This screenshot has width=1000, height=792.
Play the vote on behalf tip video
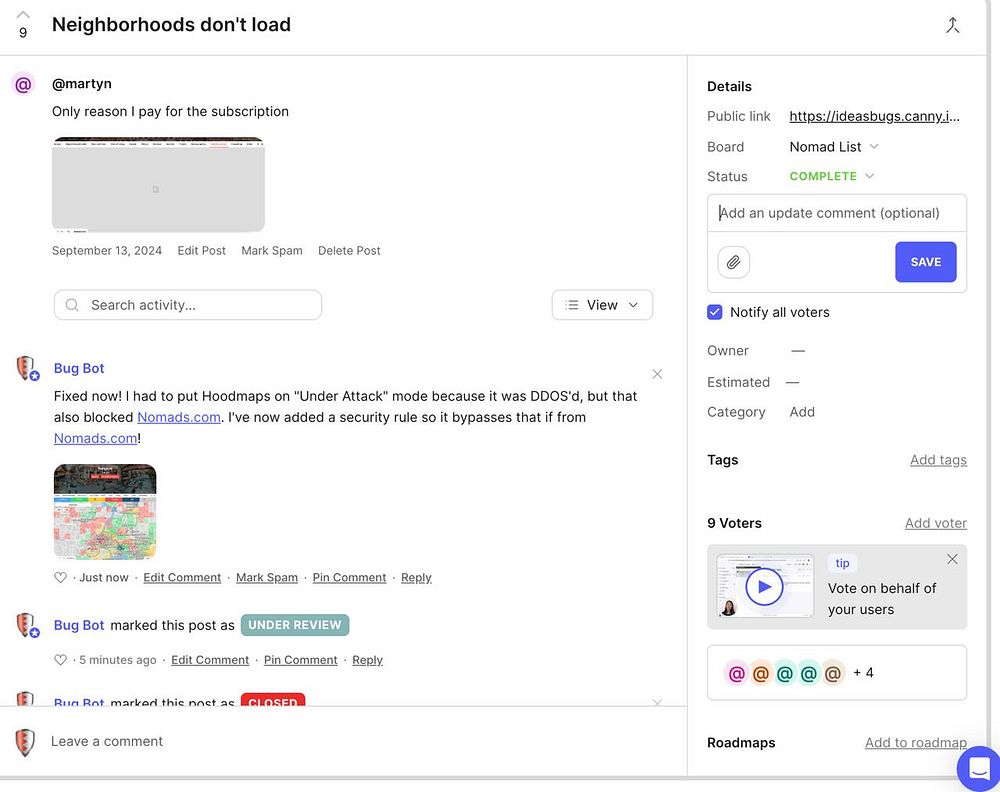764,587
